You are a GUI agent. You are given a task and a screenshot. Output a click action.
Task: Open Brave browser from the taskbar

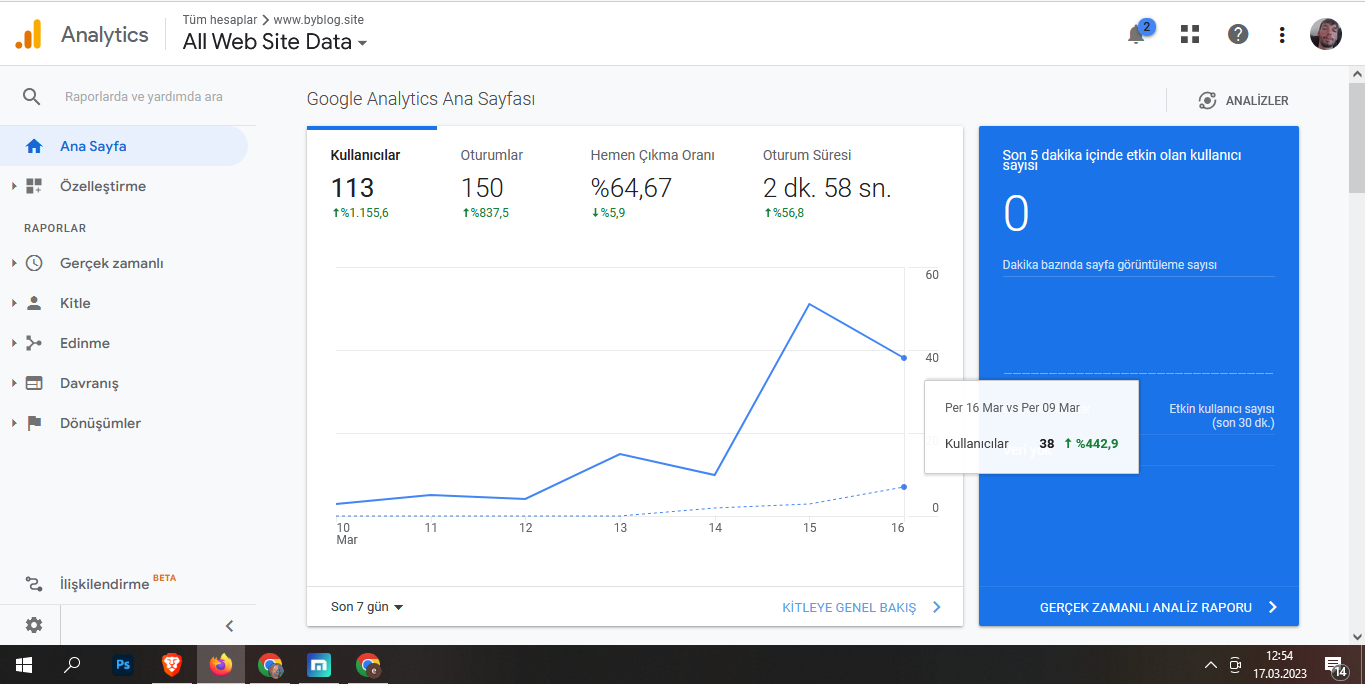click(172, 665)
